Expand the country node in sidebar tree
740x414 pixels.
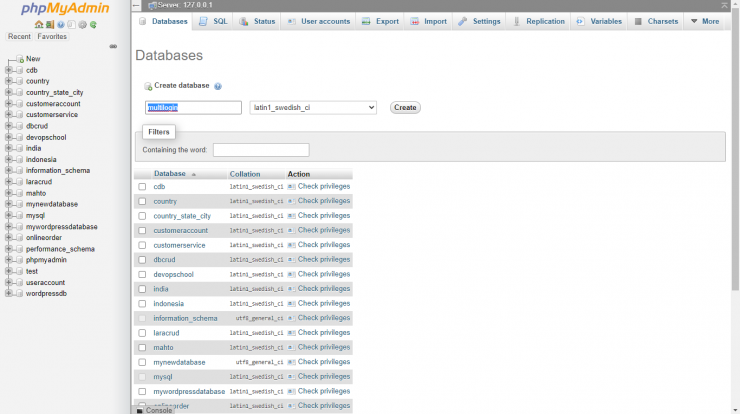click(x=8, y=81)
